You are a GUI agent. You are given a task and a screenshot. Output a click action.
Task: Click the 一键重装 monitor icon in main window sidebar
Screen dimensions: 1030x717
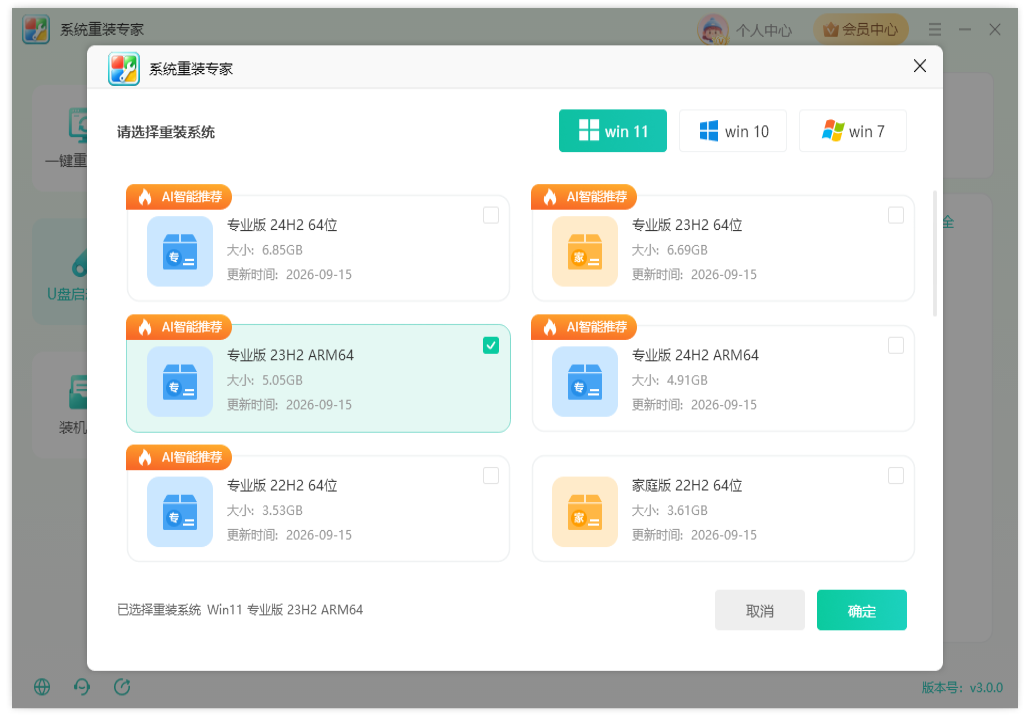[x=78, y=125]
